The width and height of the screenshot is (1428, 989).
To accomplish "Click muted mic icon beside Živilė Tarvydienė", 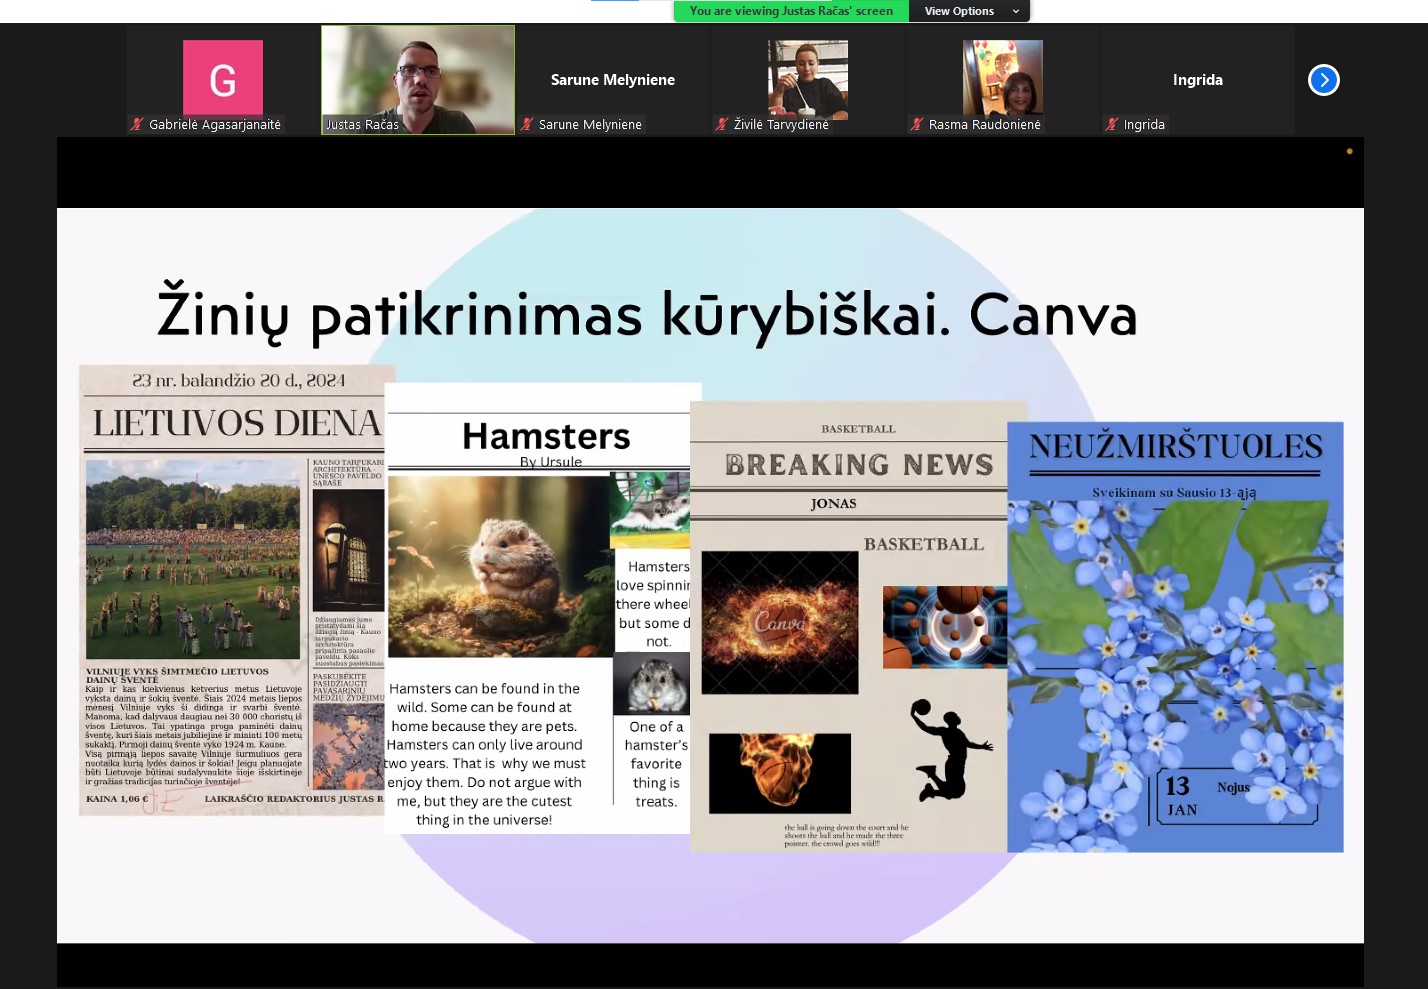I will 722,124.
